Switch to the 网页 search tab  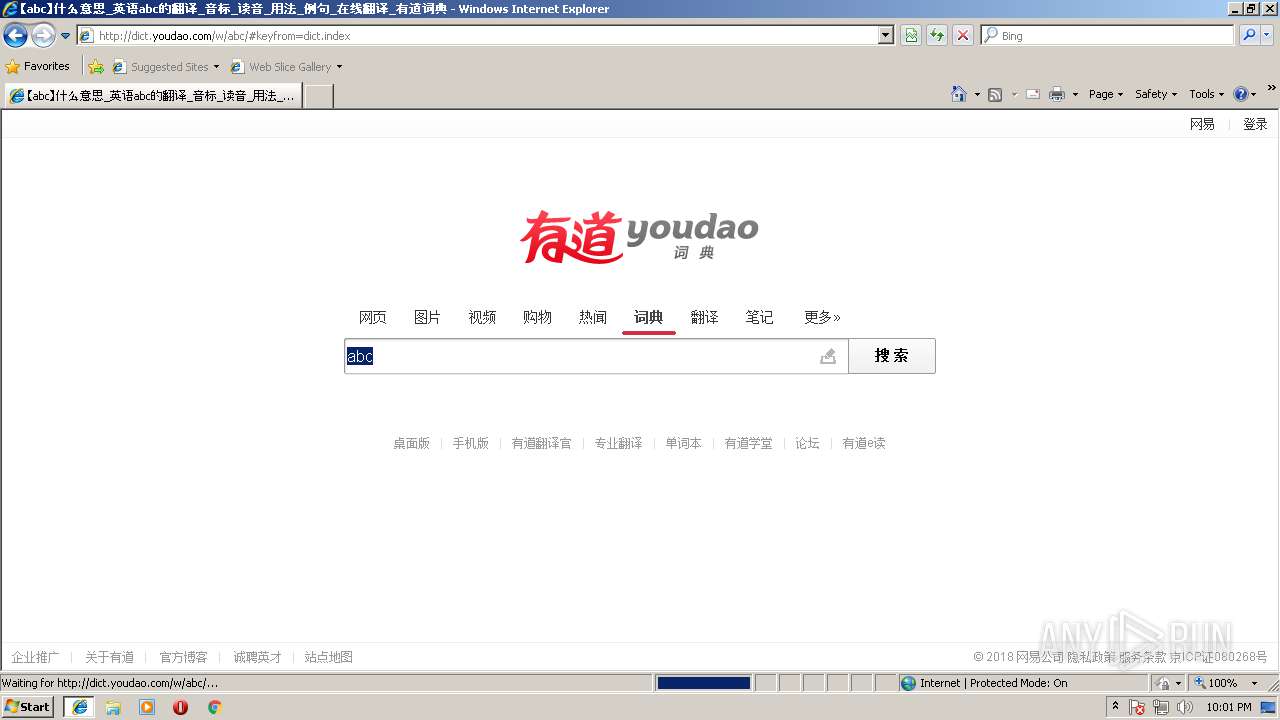click(373, 317)
